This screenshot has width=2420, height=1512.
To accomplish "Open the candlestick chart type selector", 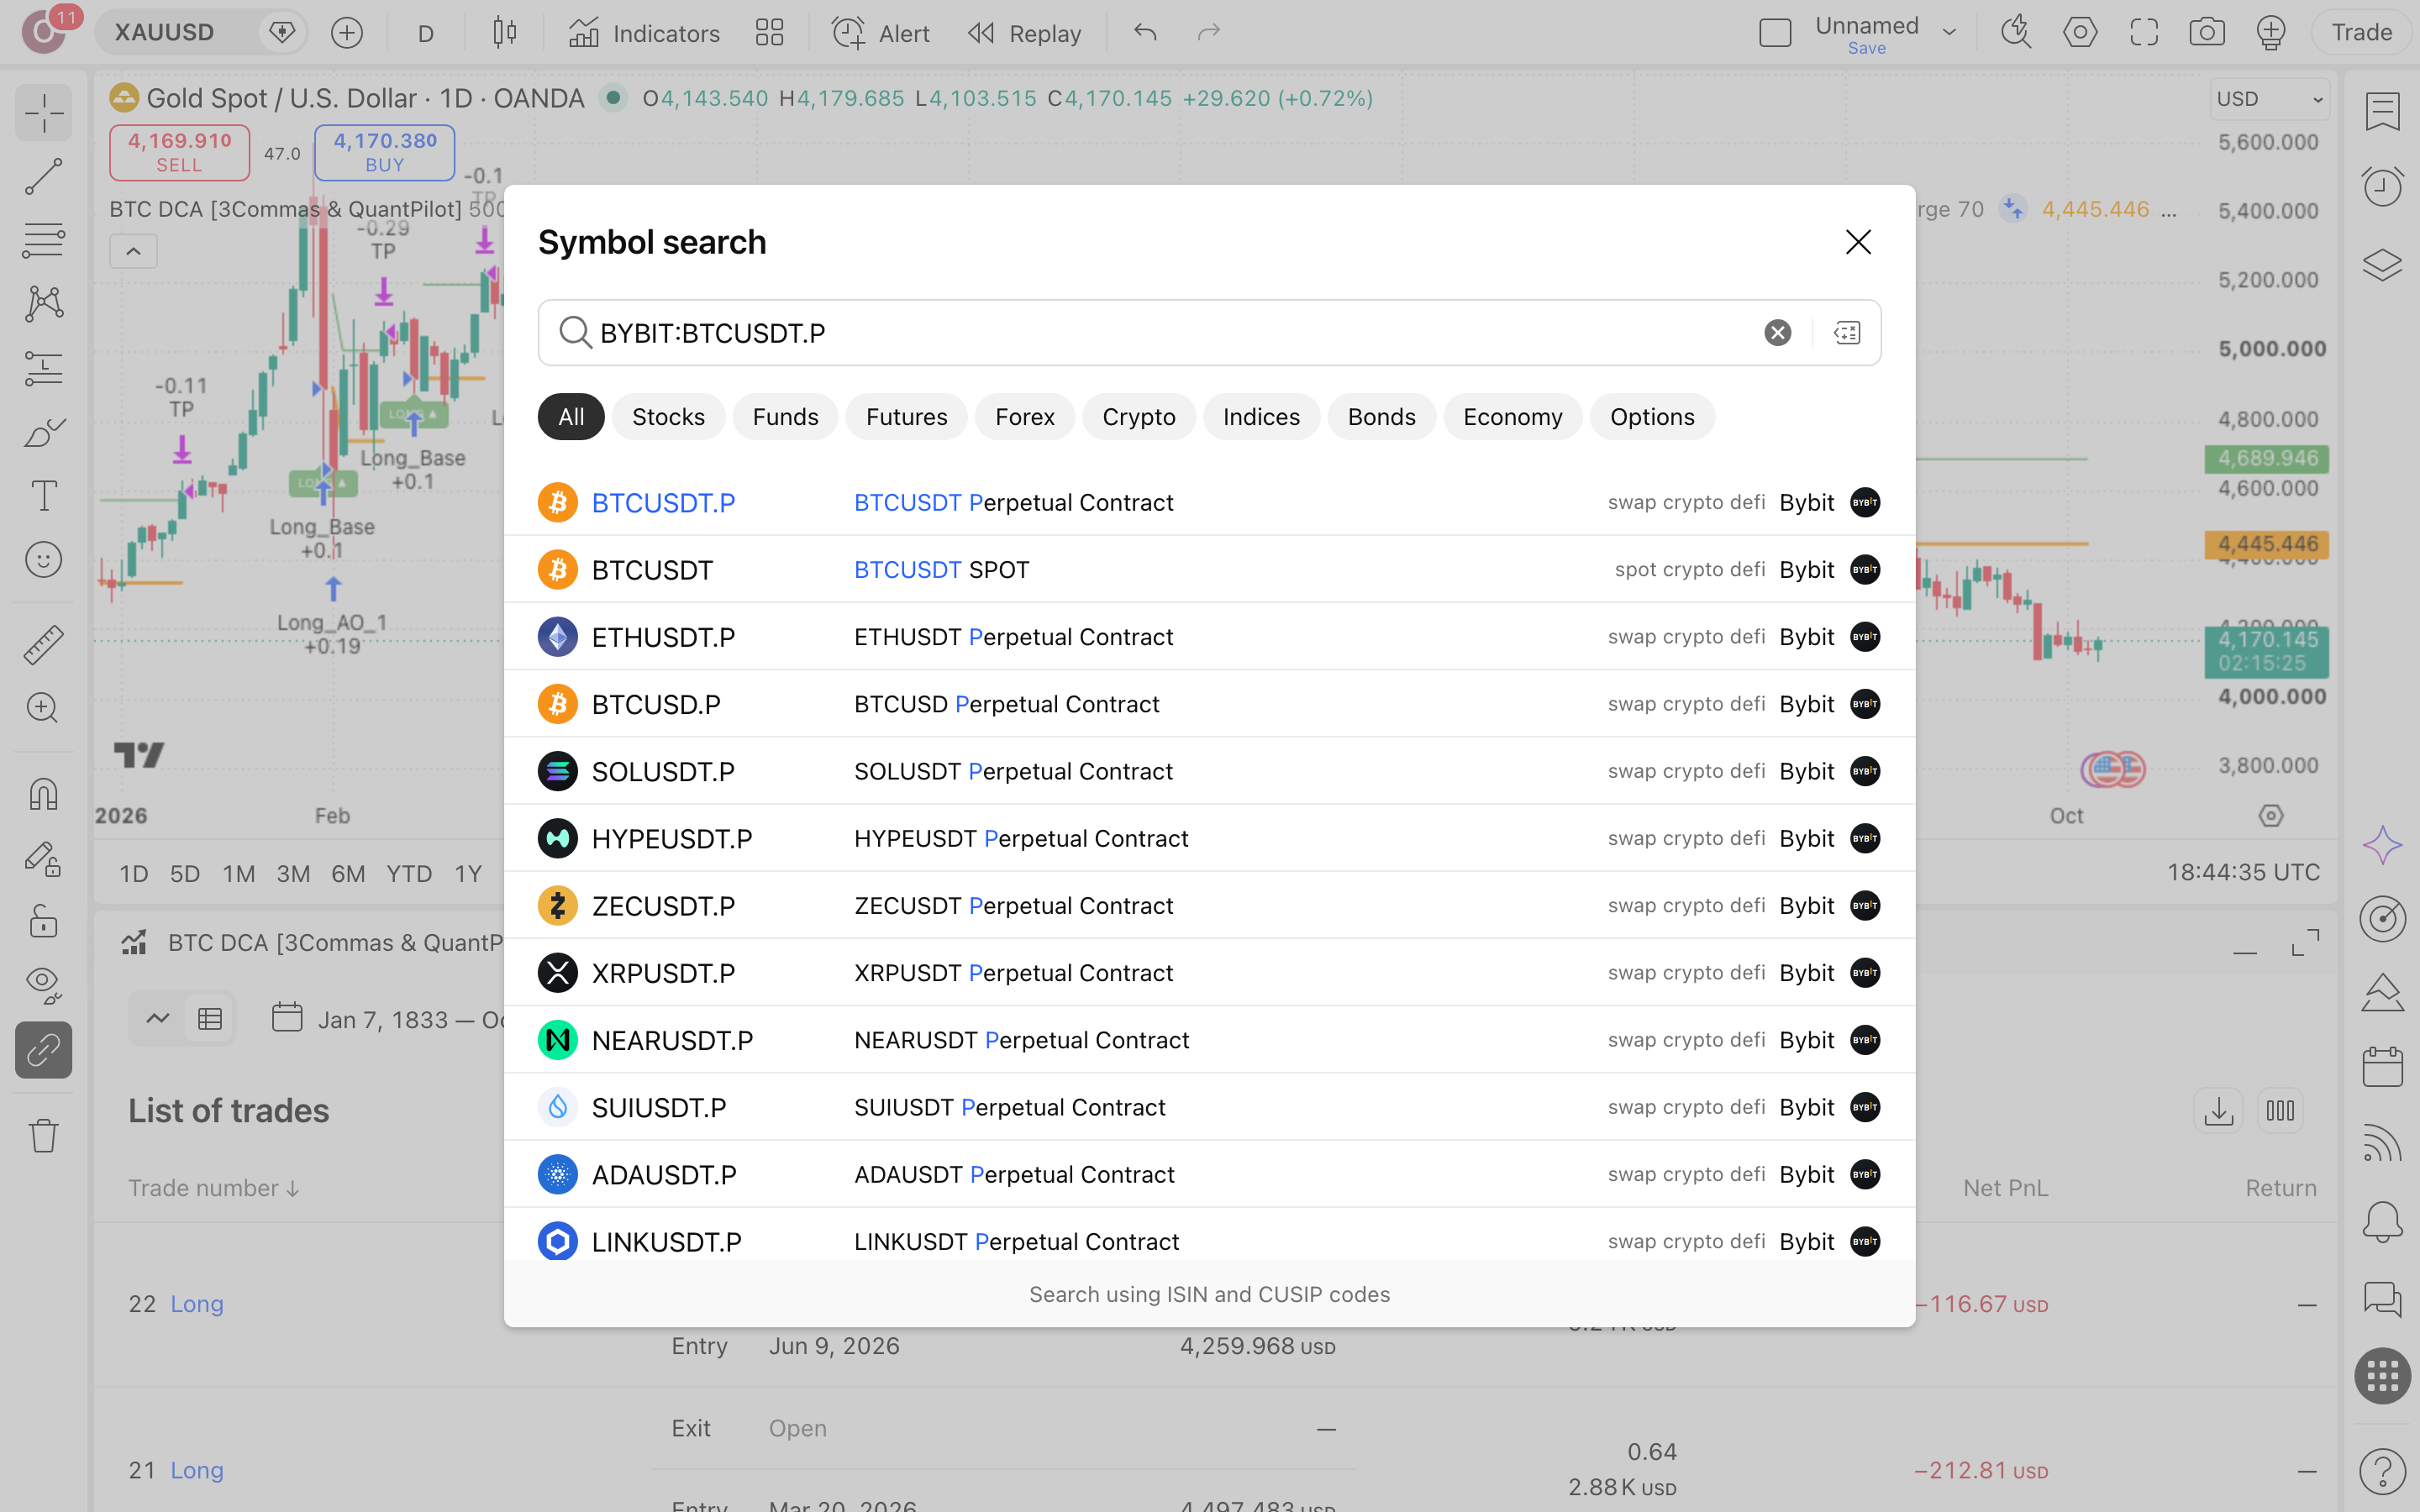I will coord(505,33).
